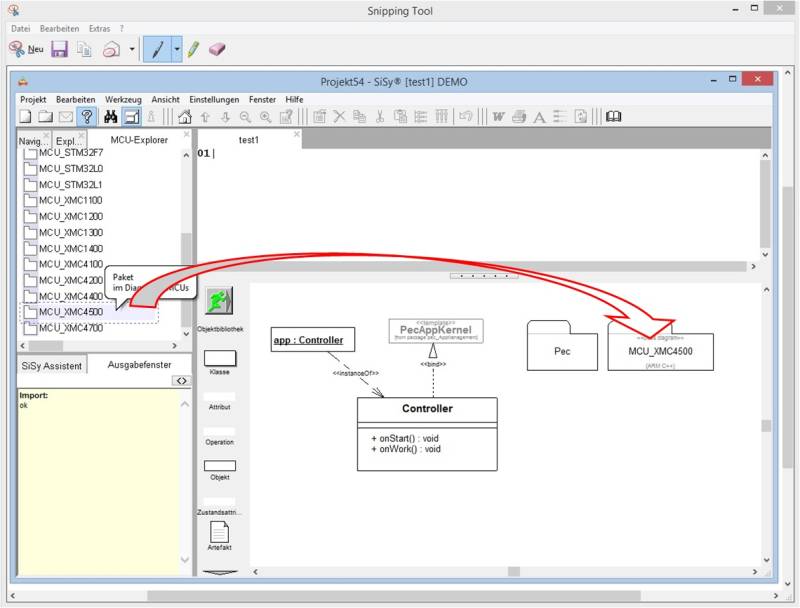Switch to SiSy Assistent tab

[x=52, y=366]
